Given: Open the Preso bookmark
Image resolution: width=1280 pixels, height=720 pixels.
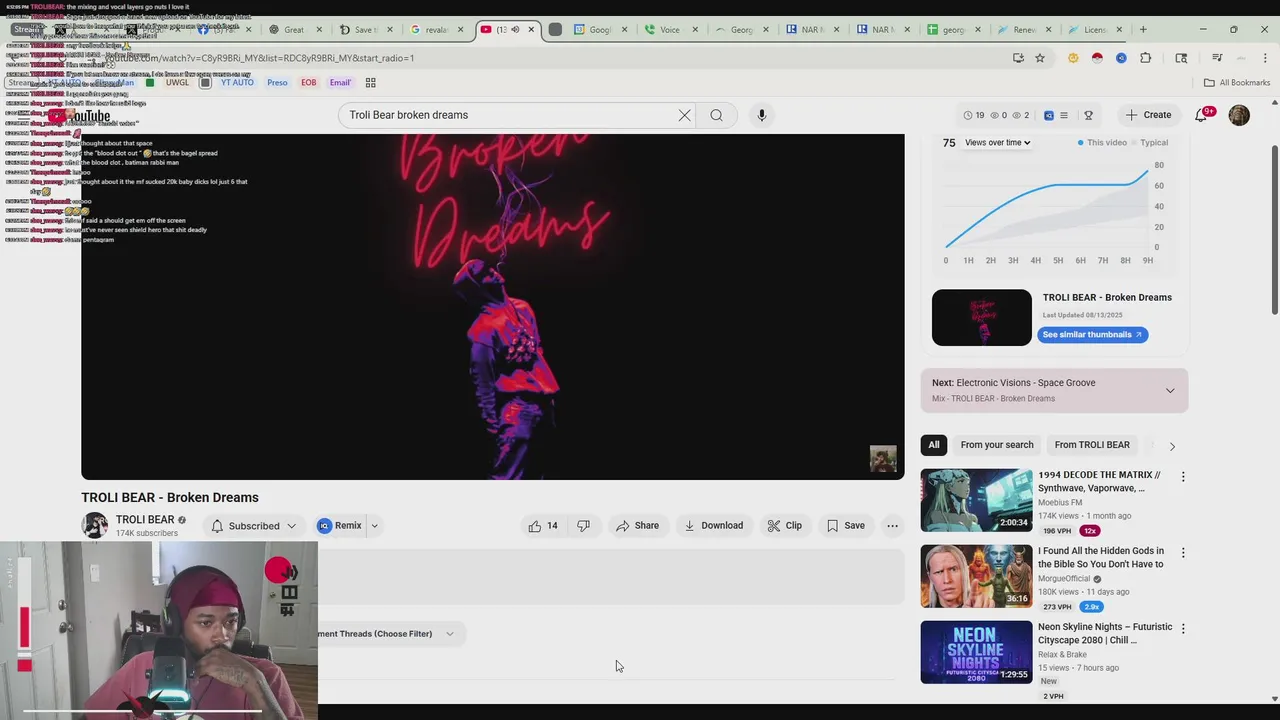Looking at the screenshot, I should pos(277,83).
